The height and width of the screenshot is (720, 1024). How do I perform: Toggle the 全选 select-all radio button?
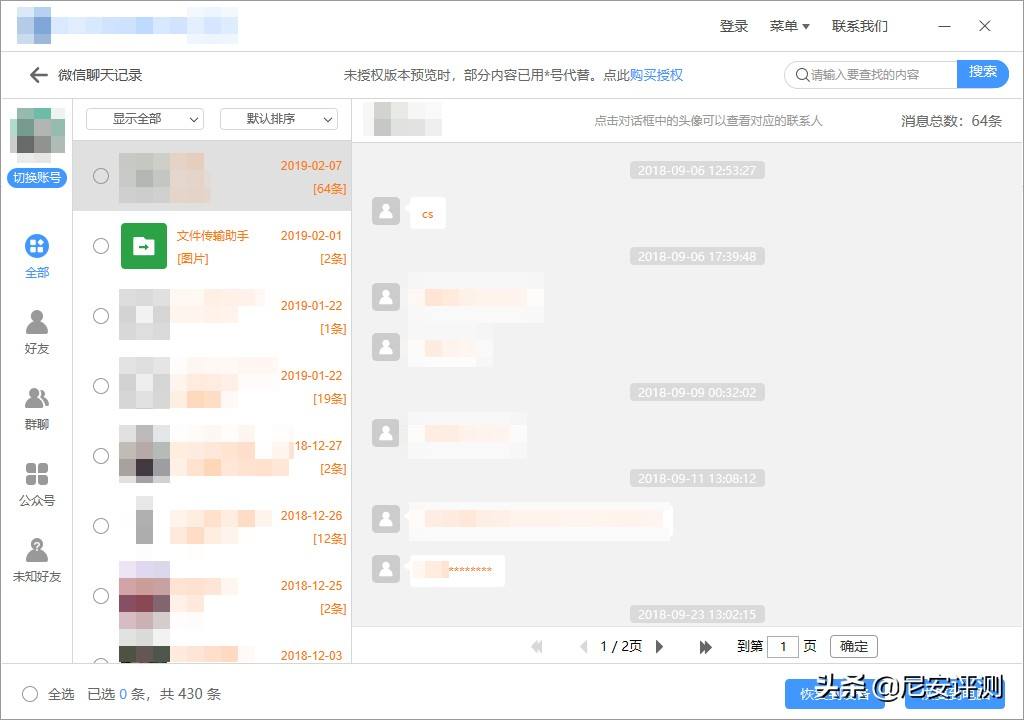[30, 694]
